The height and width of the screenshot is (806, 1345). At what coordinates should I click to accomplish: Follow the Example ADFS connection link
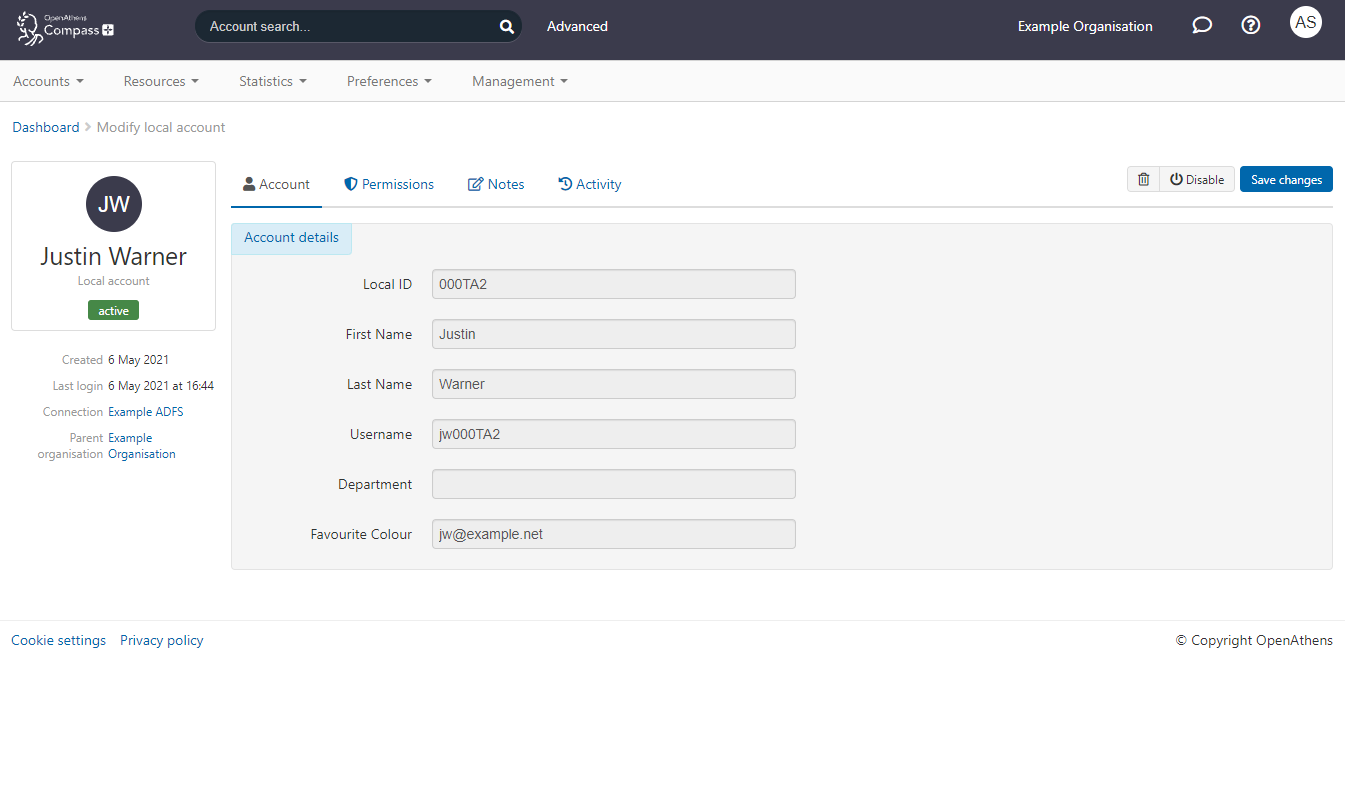click(x=145, y=412)
